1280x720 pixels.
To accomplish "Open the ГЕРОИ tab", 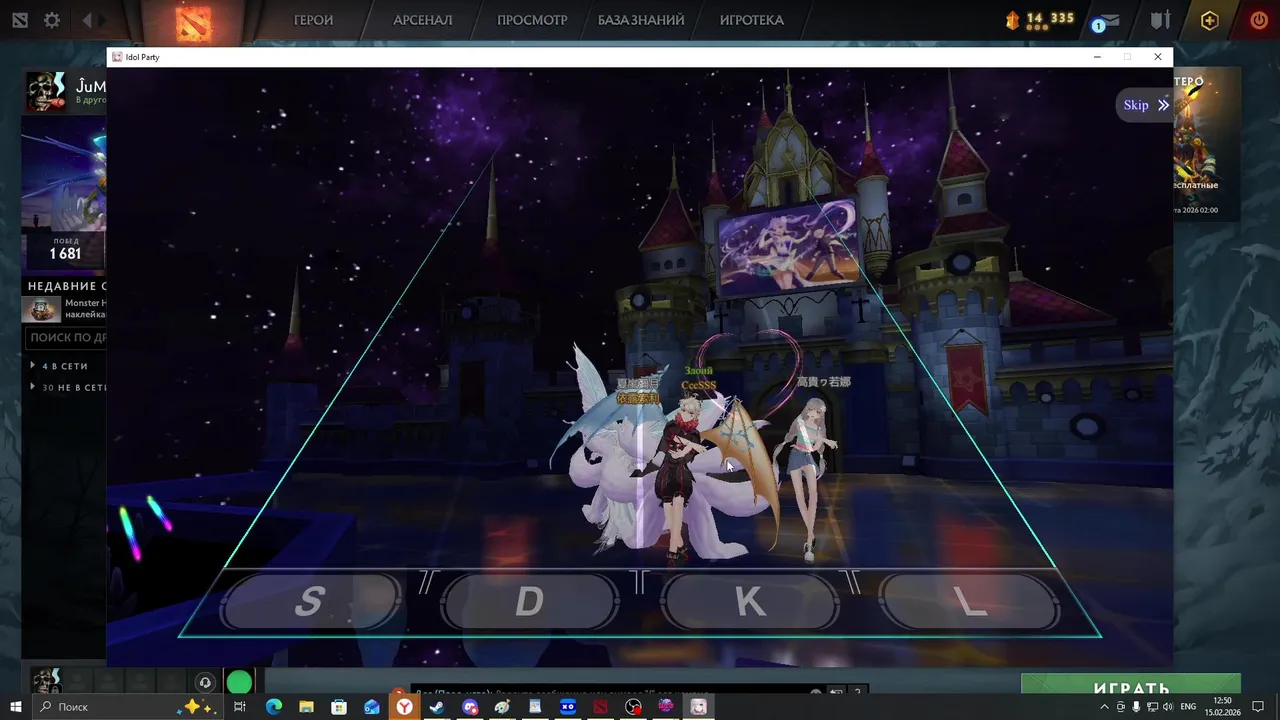I will coord(313,20).
